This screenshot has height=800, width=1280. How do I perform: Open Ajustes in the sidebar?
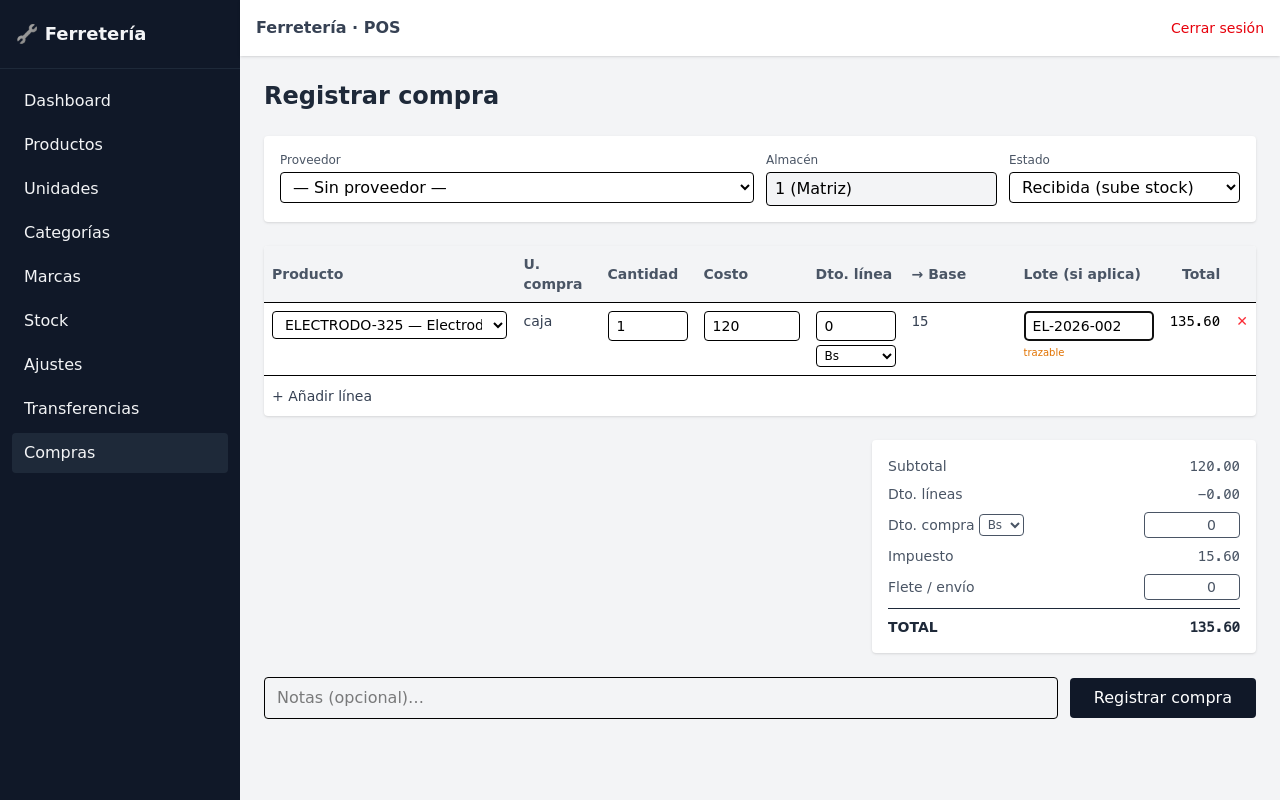click(x=120, y=365)
